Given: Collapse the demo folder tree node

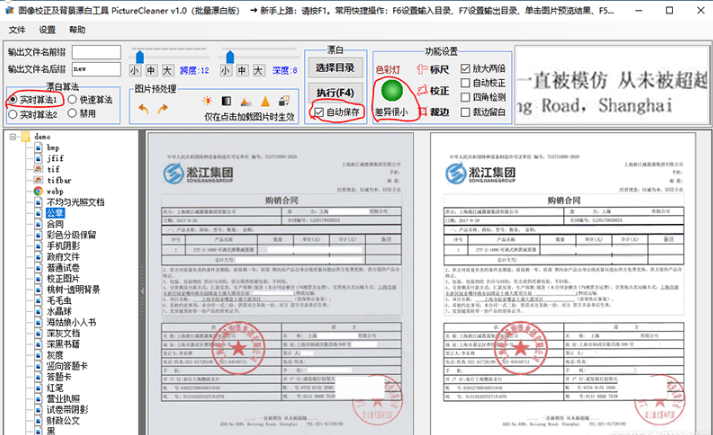Looking at the screenshot, I should (x=12, y=134).
